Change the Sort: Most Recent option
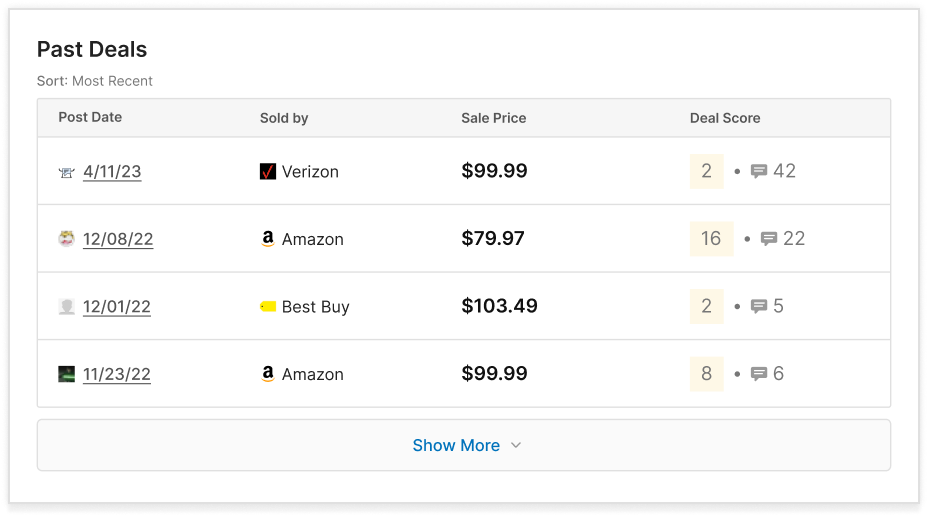The height and width of the screenshot is (516, 928). [95, 81]
